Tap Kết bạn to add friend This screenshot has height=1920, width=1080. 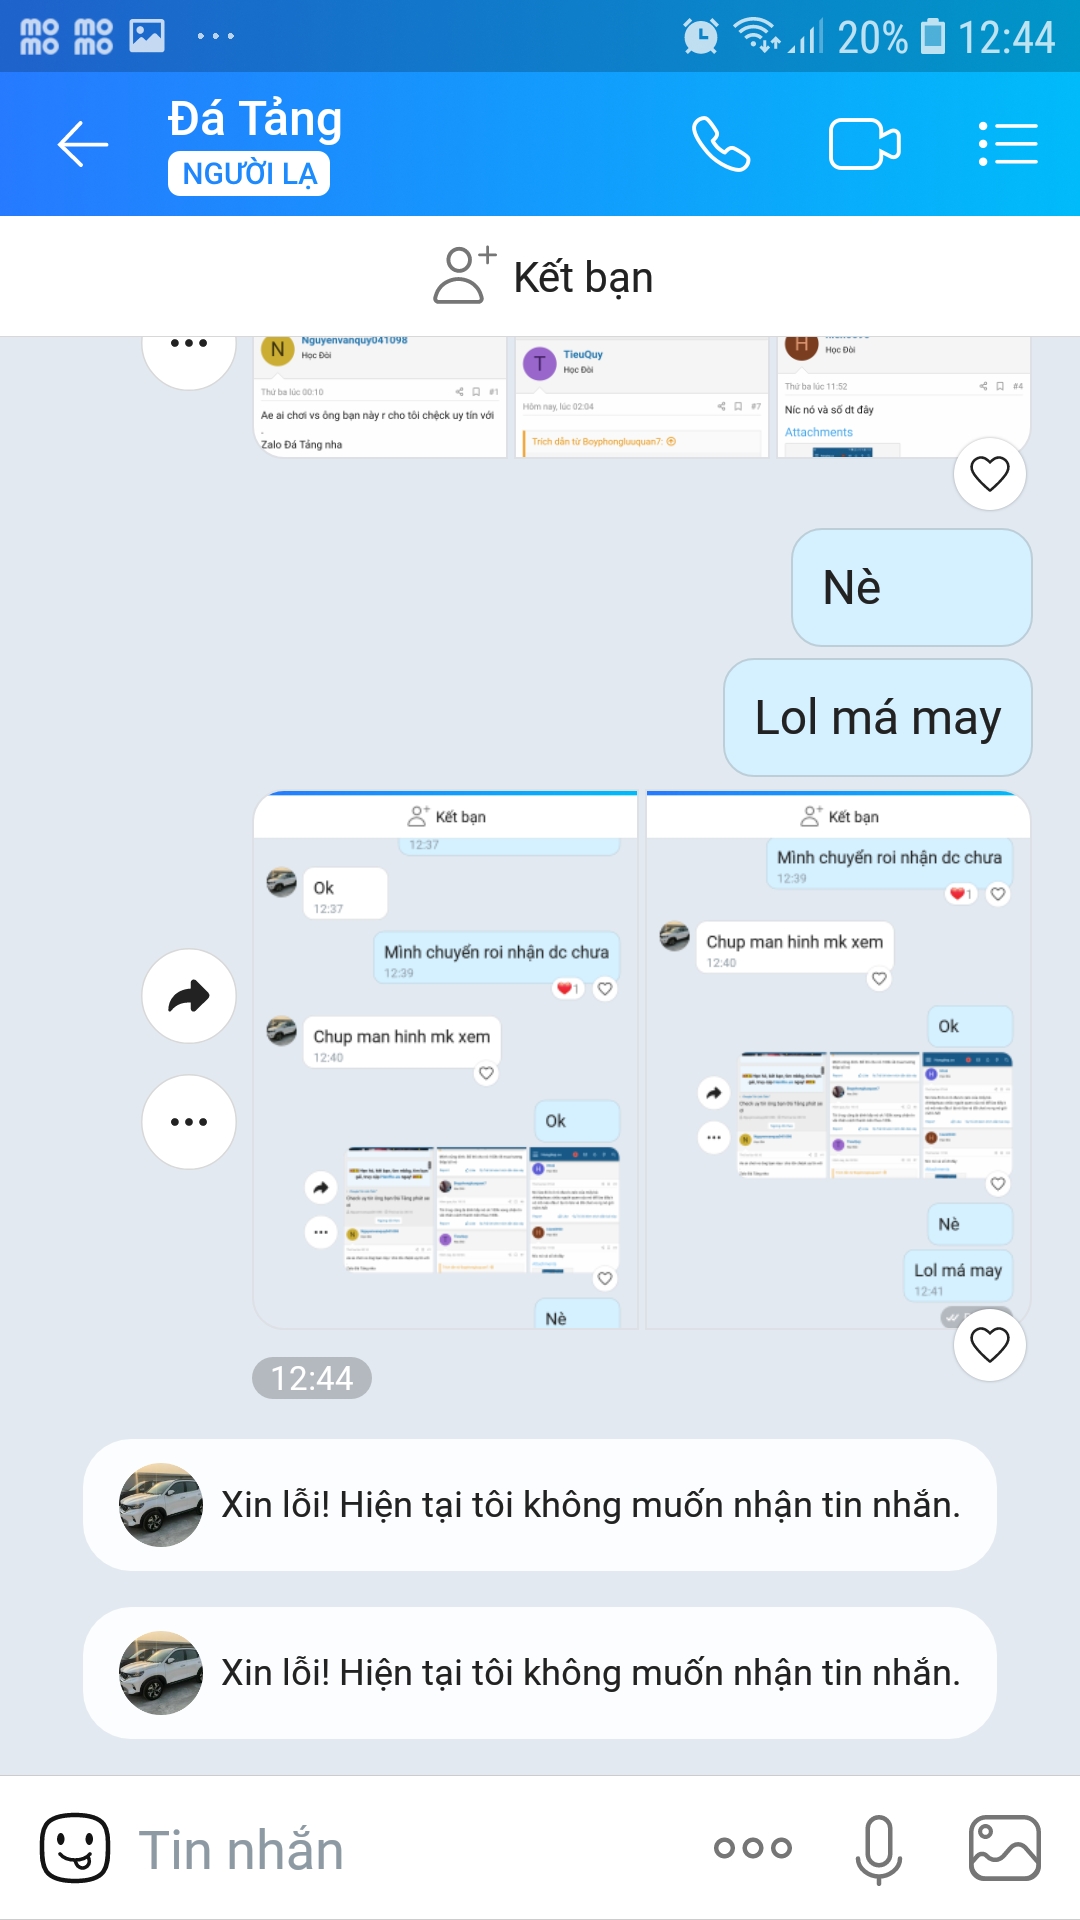[543, 276]
